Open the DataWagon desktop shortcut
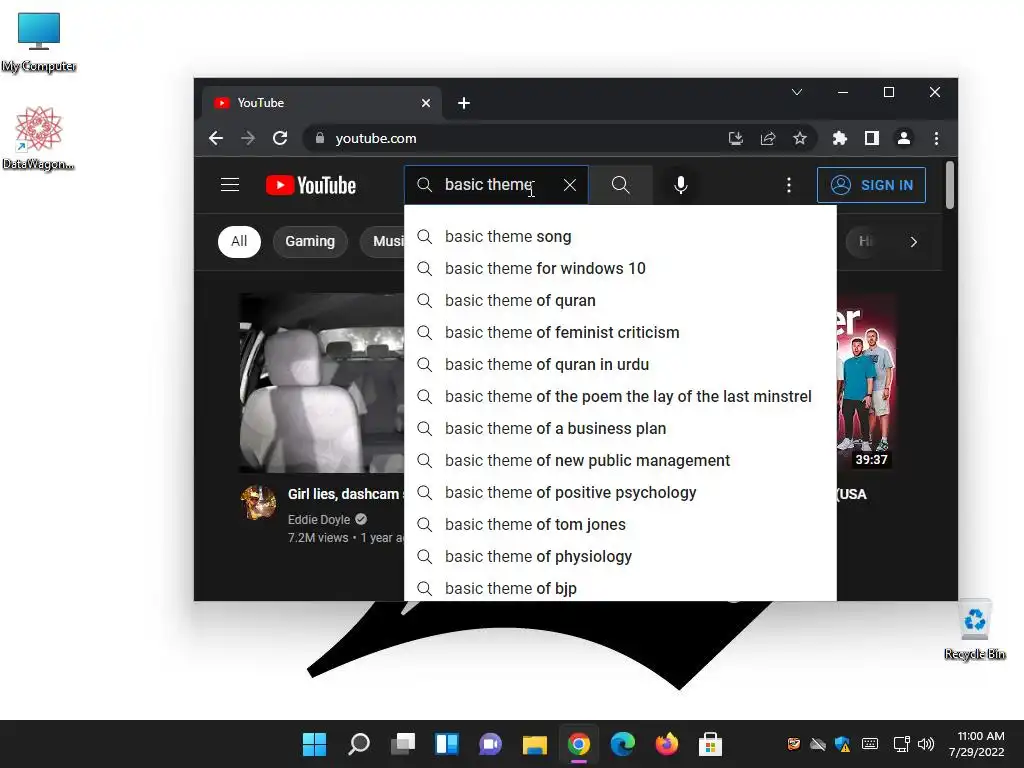This screenshot has width=1024, height=768. (x=39, y=139)
